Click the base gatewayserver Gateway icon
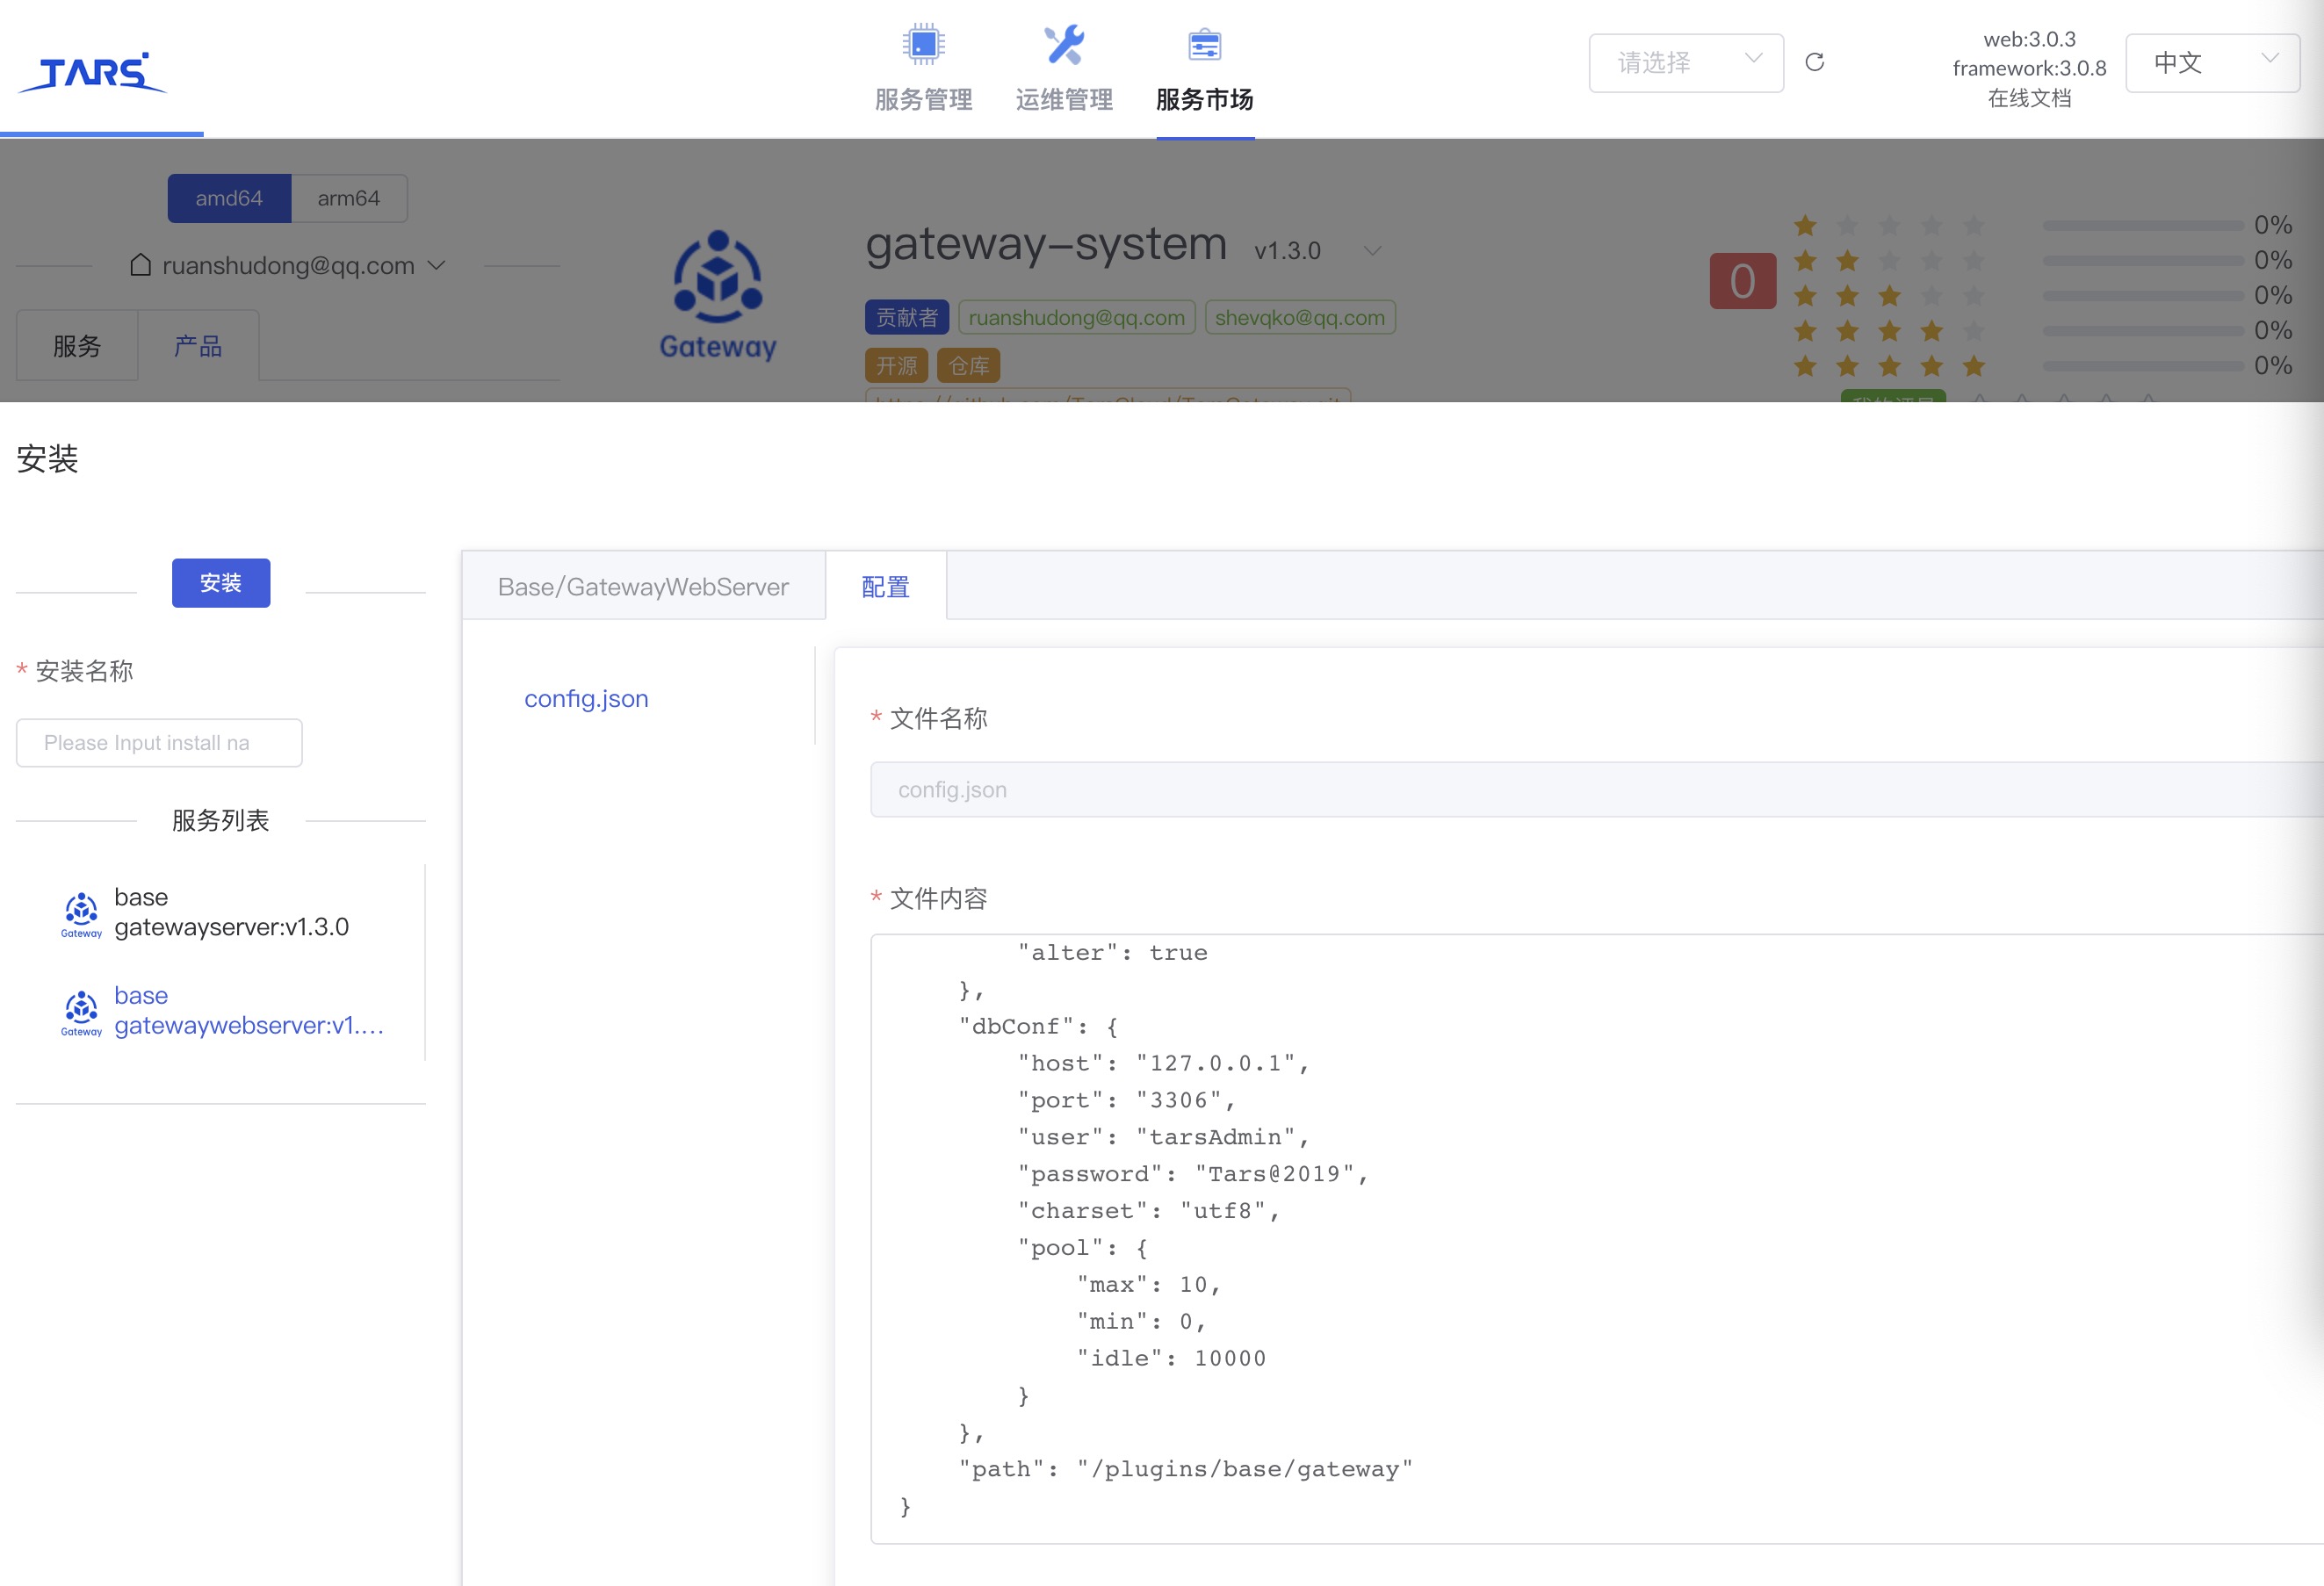Viewport: 2324px width, 1586px height. (x=81, y=913)
